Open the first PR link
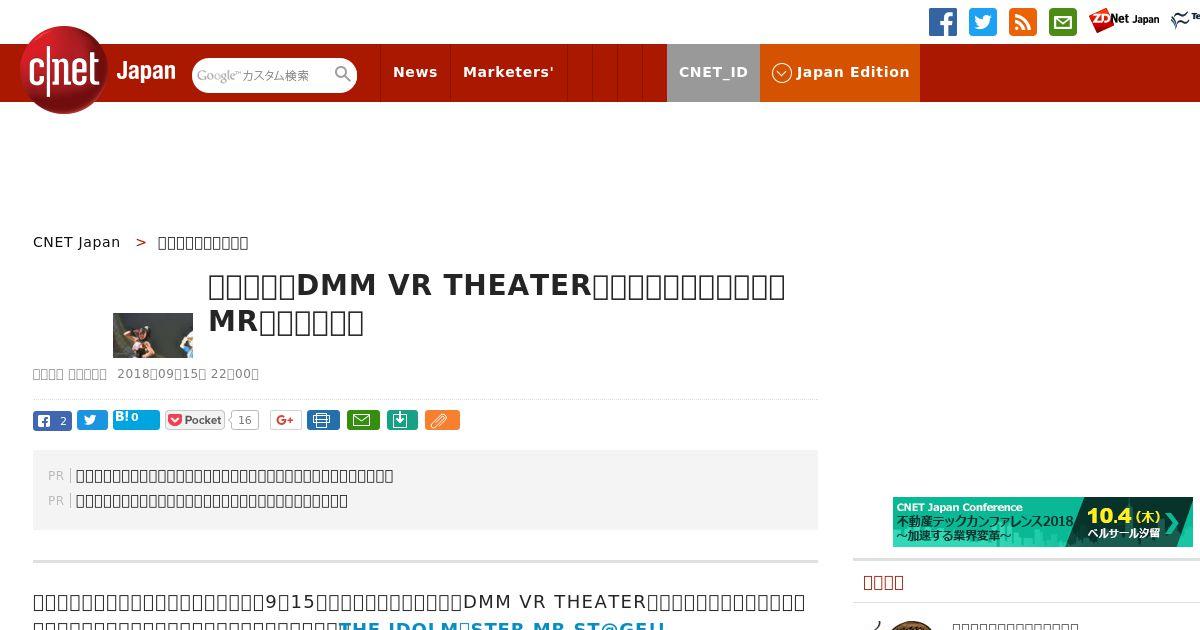This screenshot has height=630, width=1200. pyautogui.click(x=234, y=476)
